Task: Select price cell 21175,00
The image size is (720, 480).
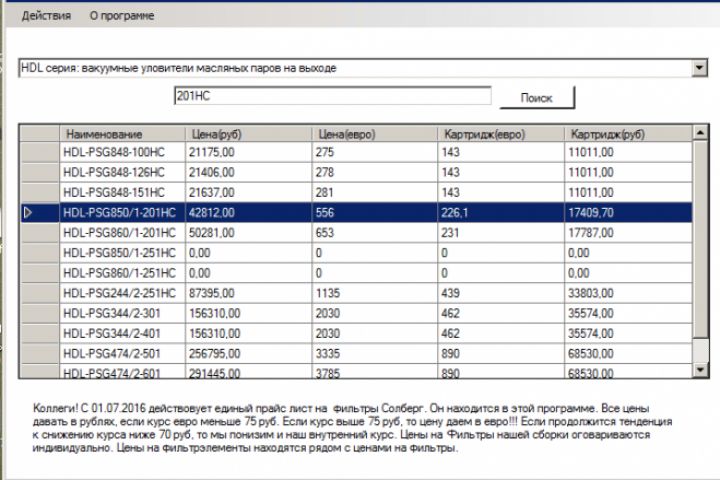Action: point(248,152)
